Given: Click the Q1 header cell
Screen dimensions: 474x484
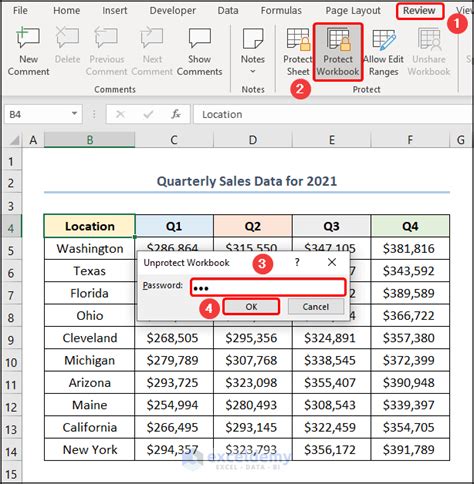Looking at the screenshot, I should point(174,226).
